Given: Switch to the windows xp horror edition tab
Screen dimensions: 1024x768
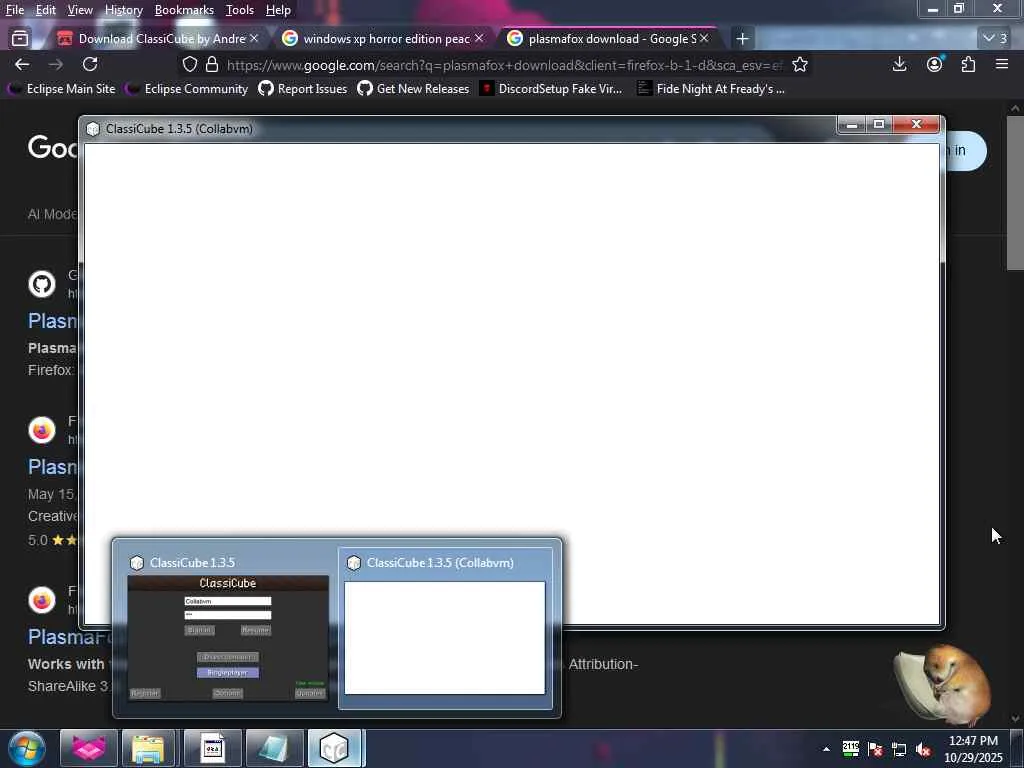Looking at the screenshot, I should (x=383, y=39).
